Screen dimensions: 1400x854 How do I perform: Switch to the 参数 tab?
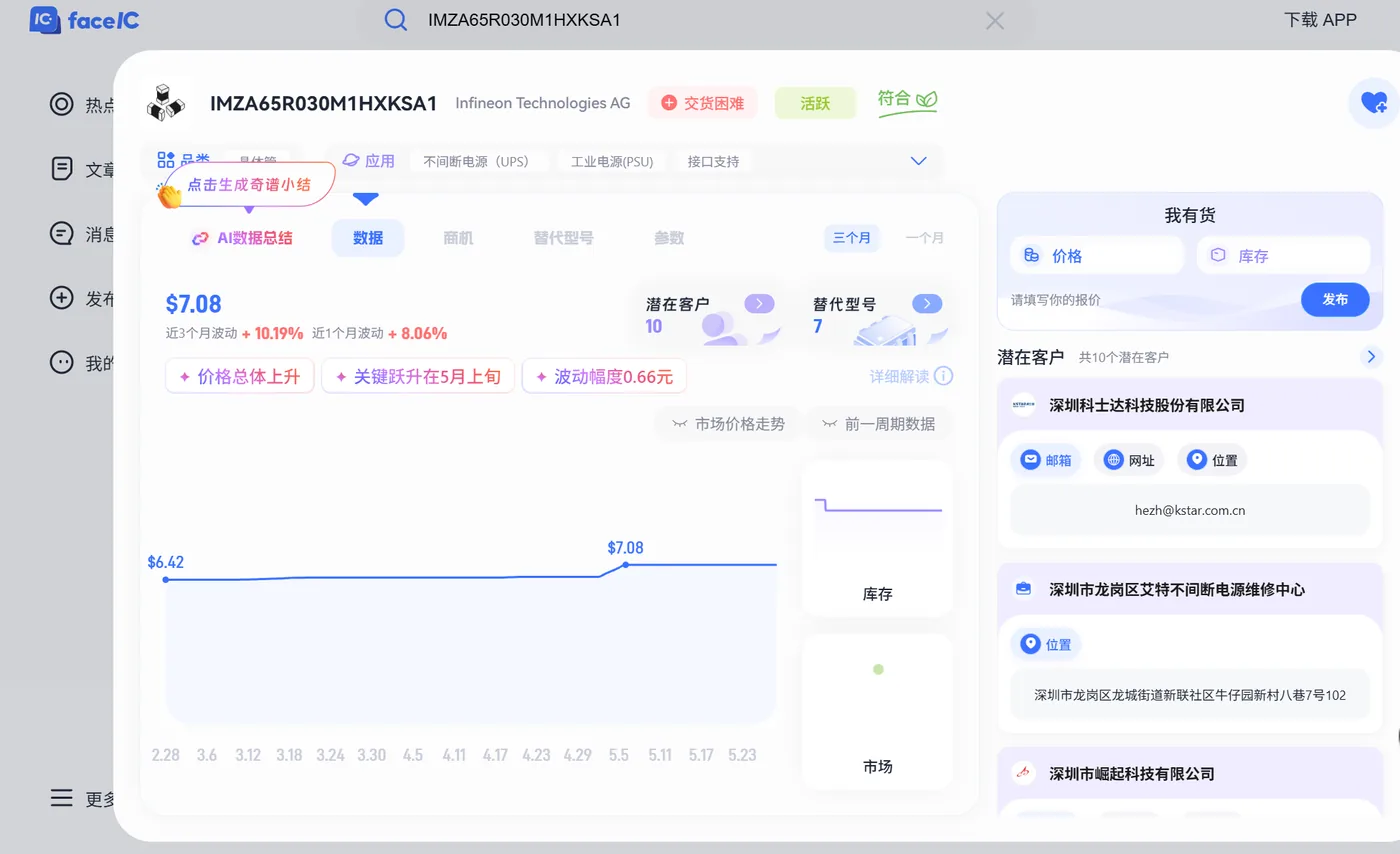pos(669,238)
